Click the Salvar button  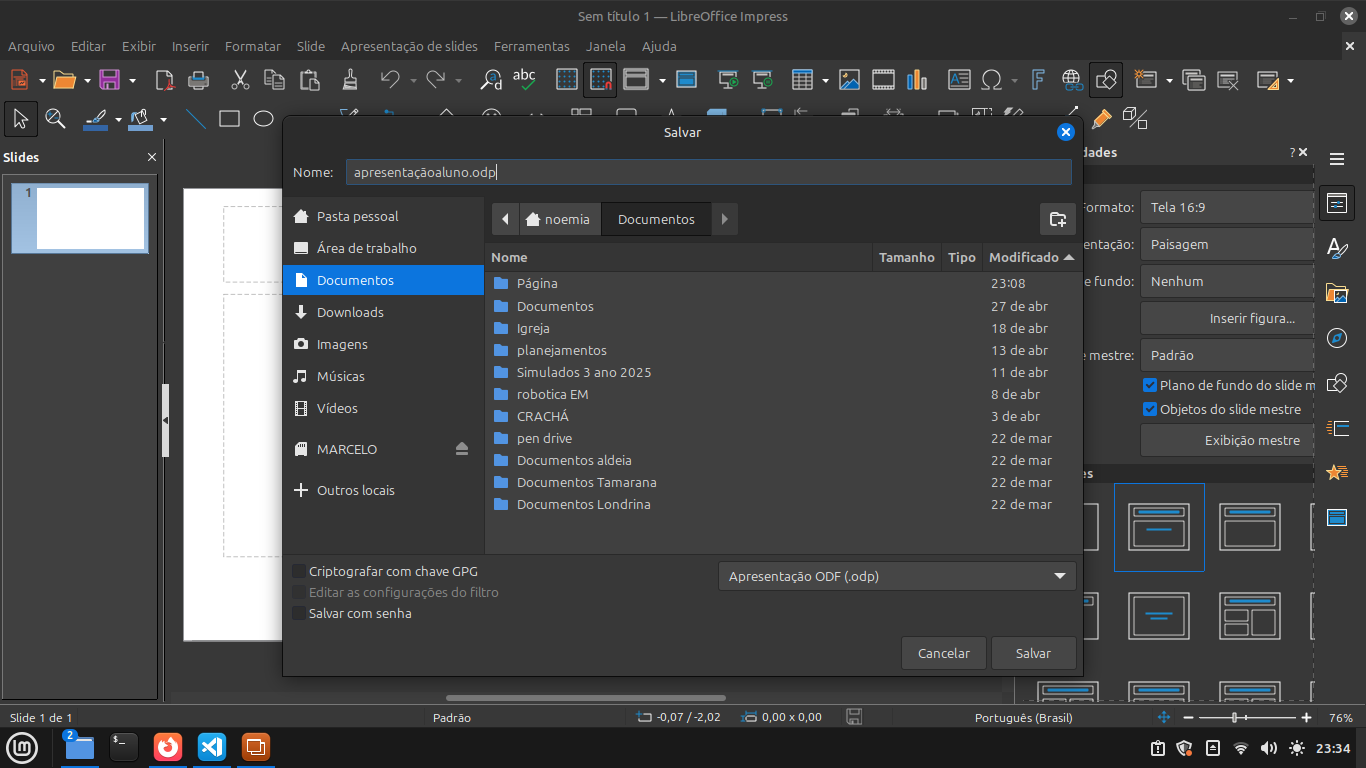[x=1033, y=653]
